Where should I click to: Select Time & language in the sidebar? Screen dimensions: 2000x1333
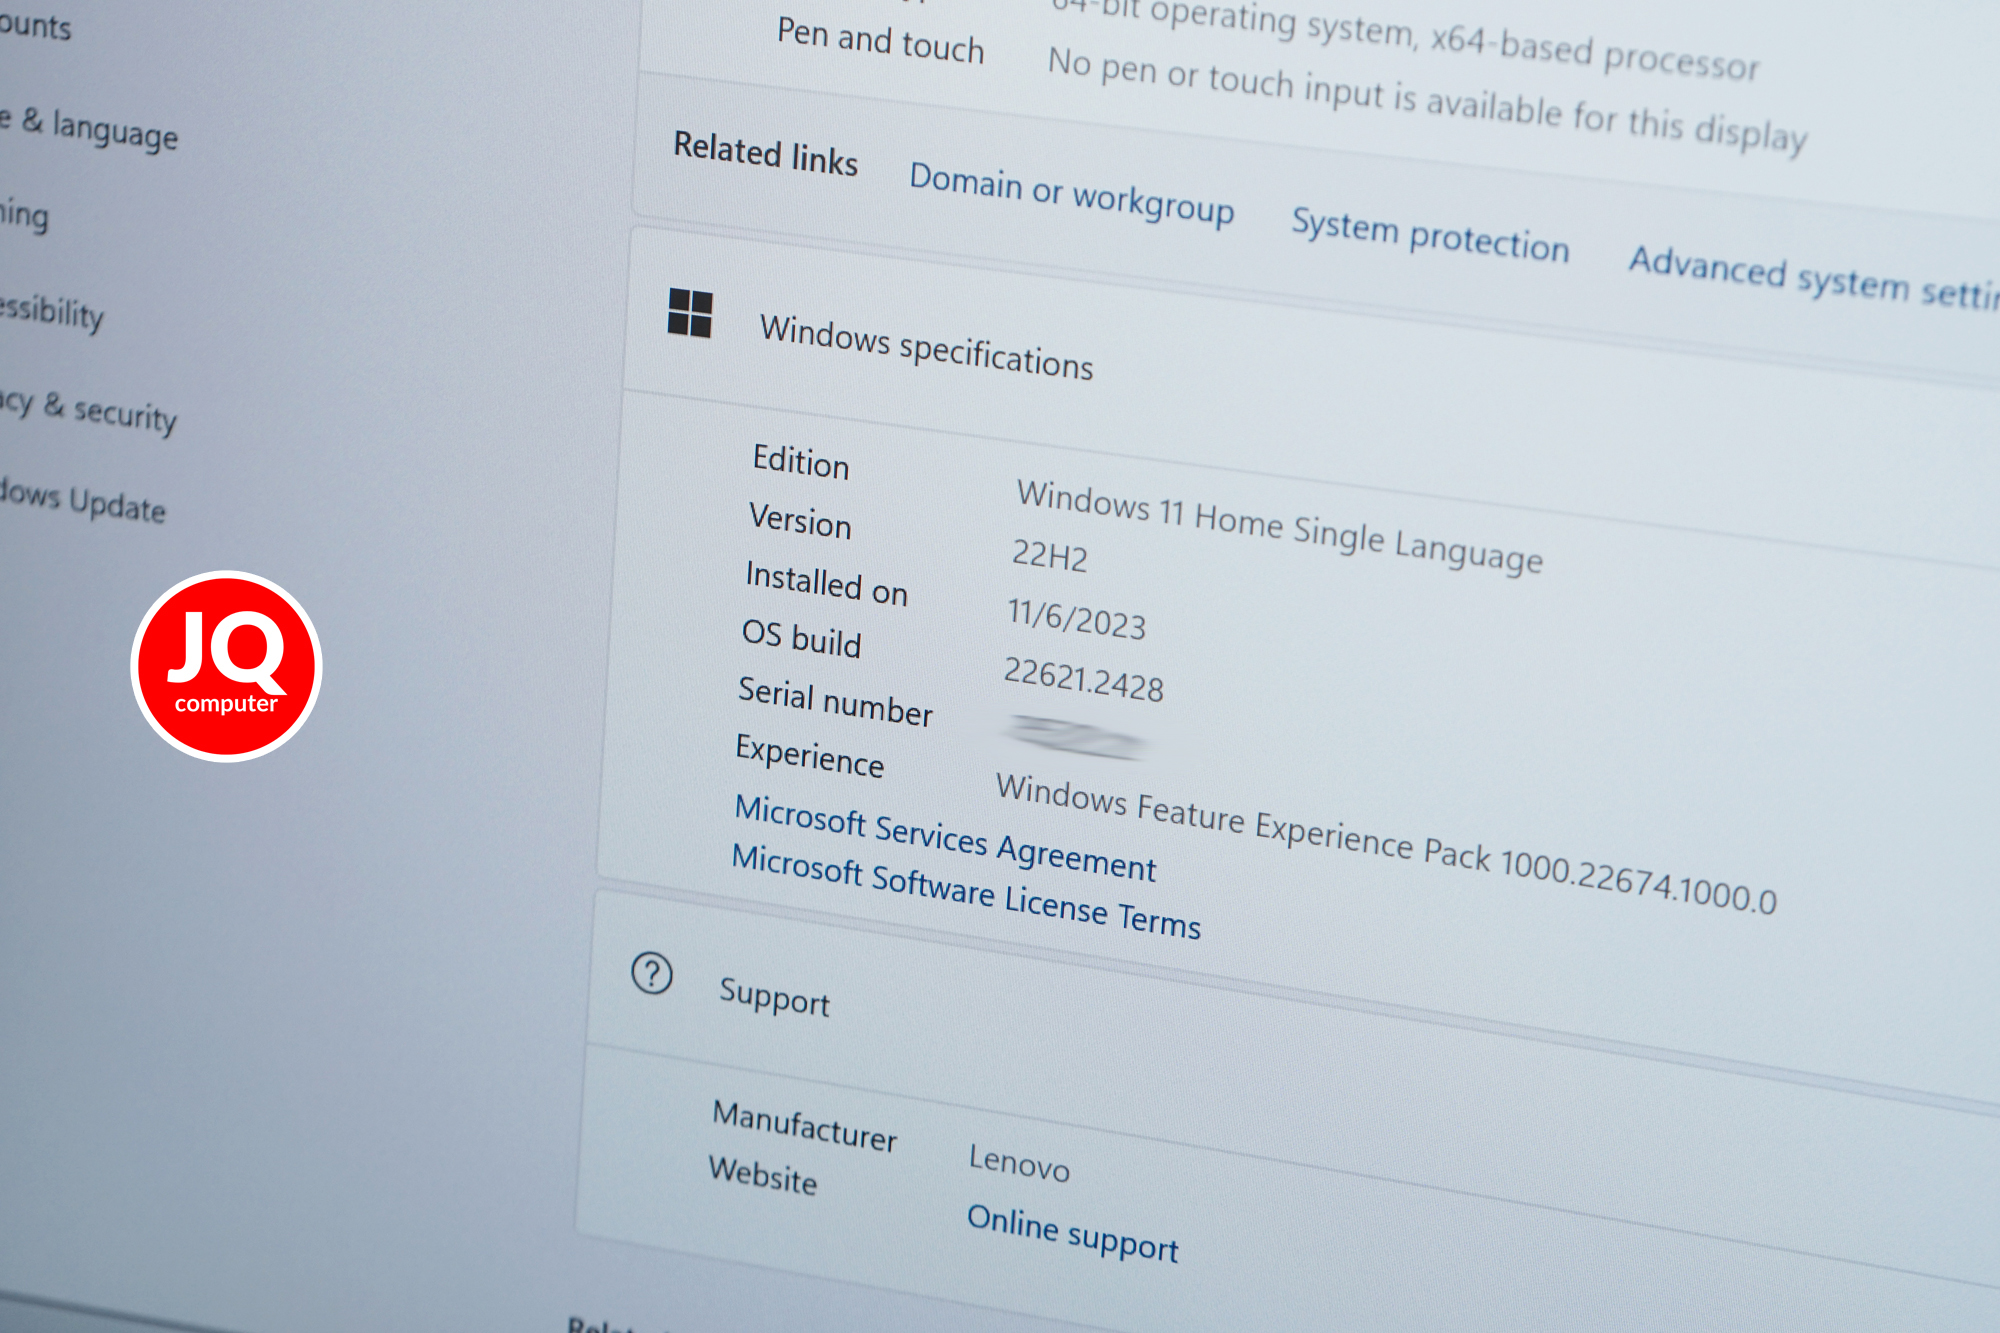pos(89,128)
